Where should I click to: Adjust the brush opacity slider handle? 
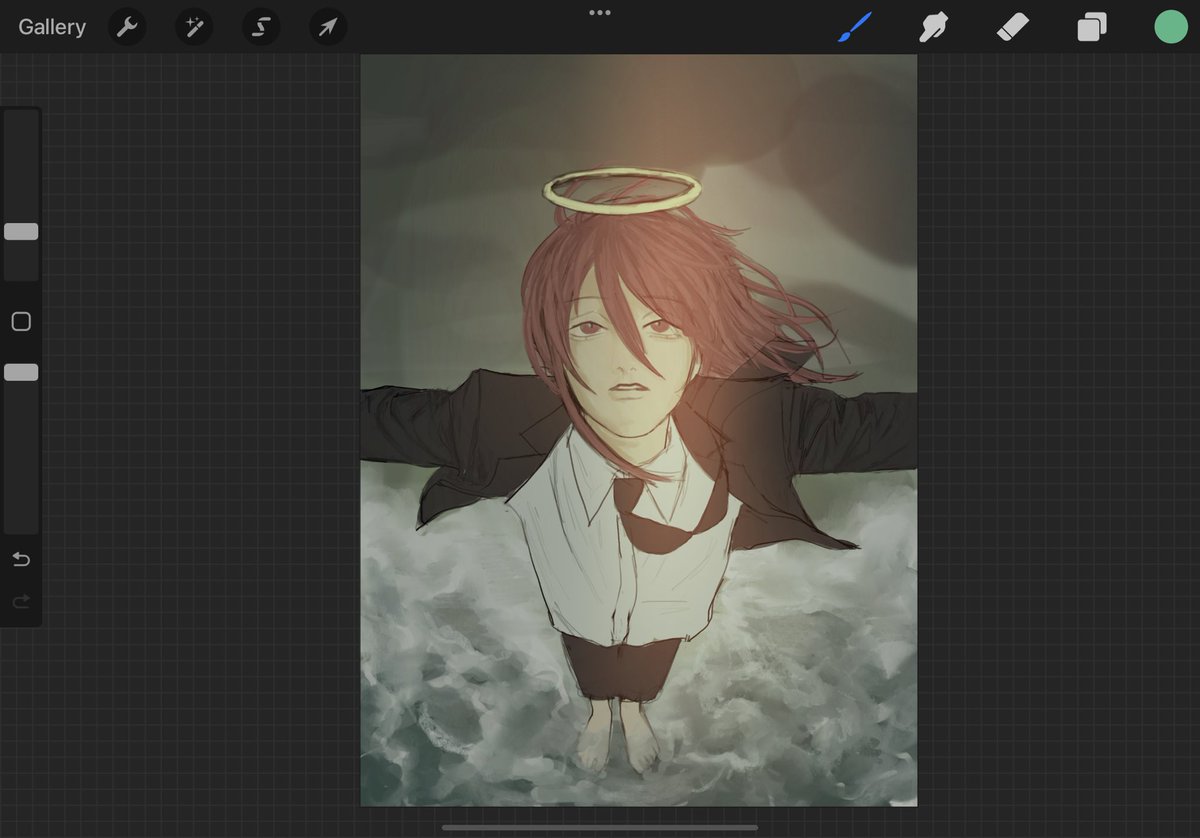(21, 372)
